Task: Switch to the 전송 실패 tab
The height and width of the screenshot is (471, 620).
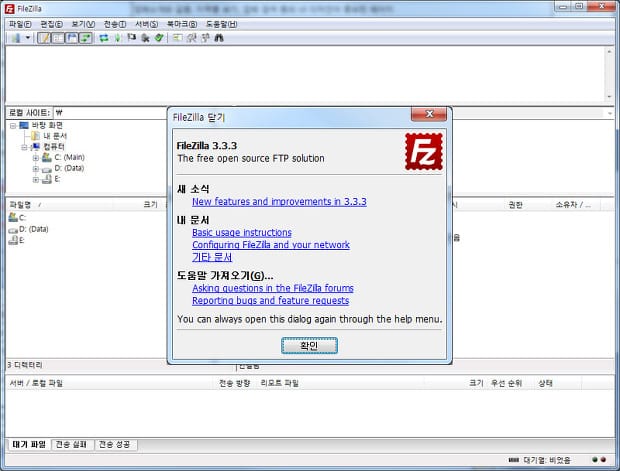Action: pyautogui.click(x=71, y=445)
